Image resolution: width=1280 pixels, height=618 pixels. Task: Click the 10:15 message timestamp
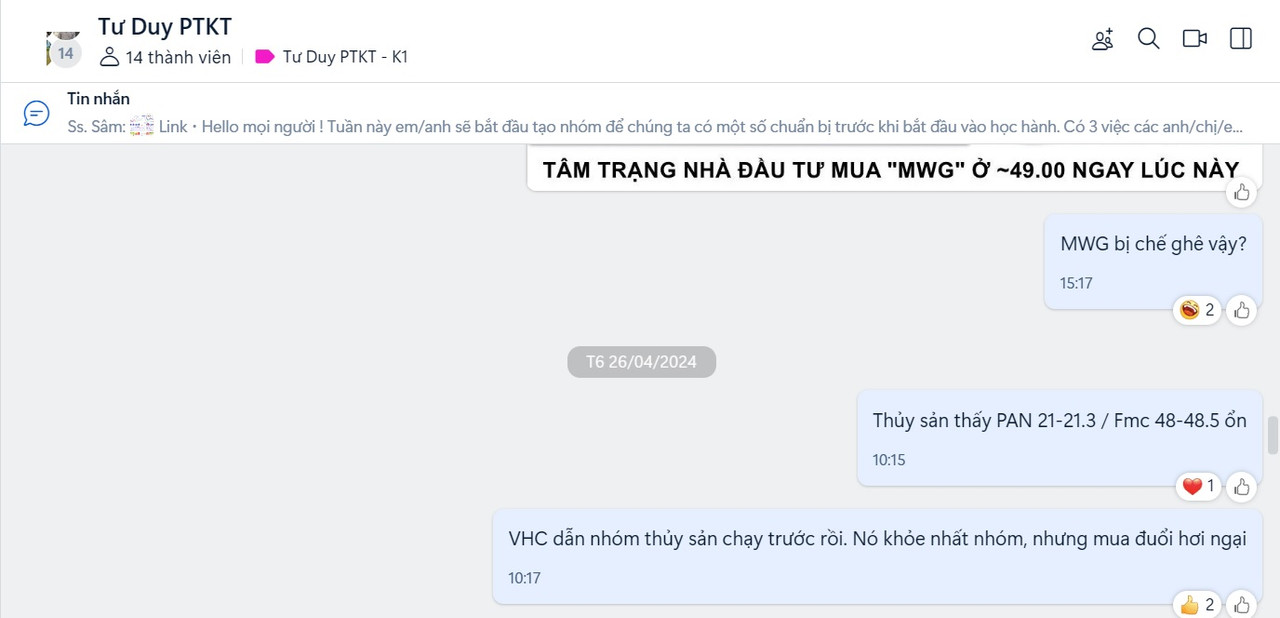(889, 460)
